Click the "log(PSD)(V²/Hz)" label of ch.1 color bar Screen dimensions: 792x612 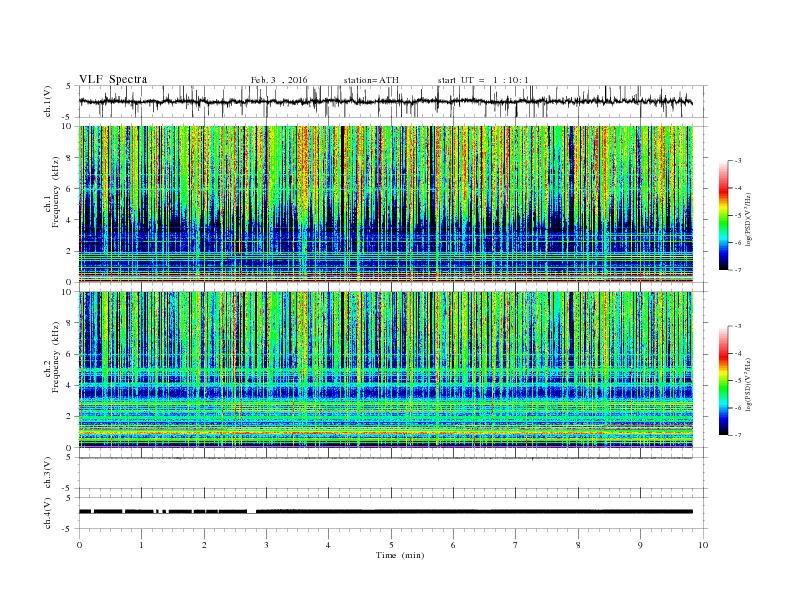(749, 220)
